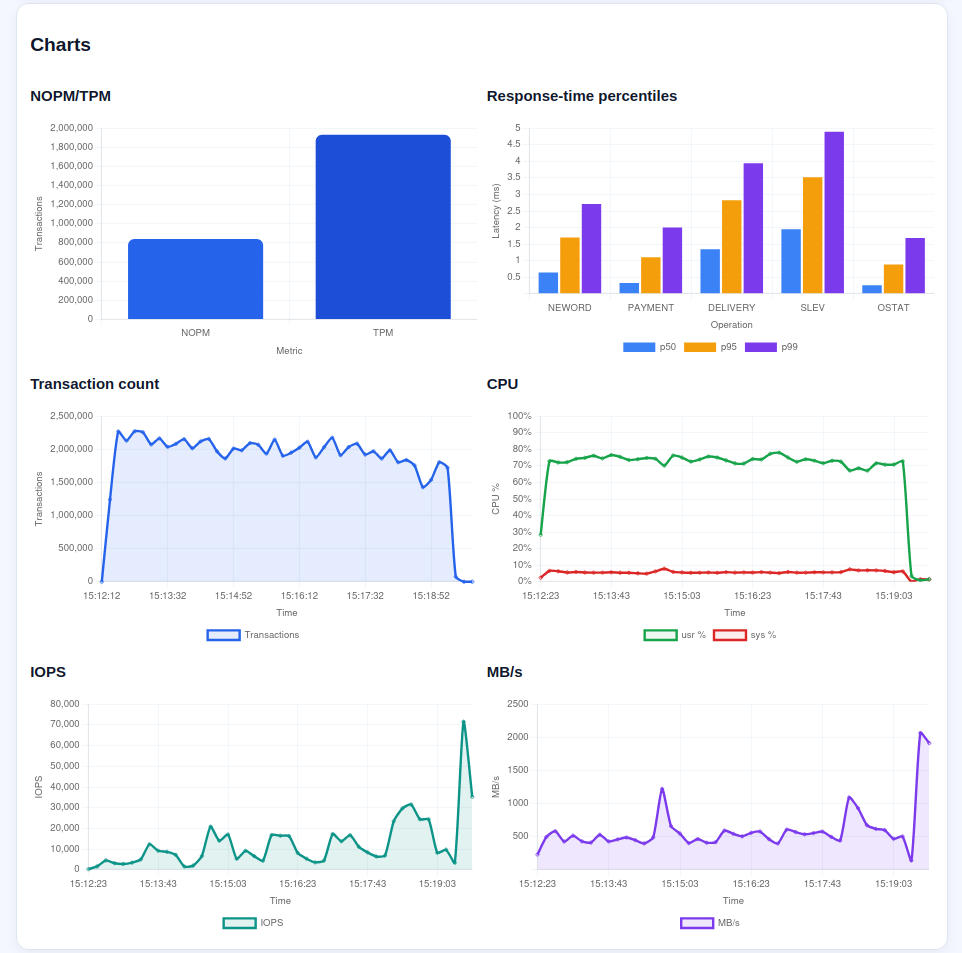Click the 'NEWORD' axis label

click(569, 308)
